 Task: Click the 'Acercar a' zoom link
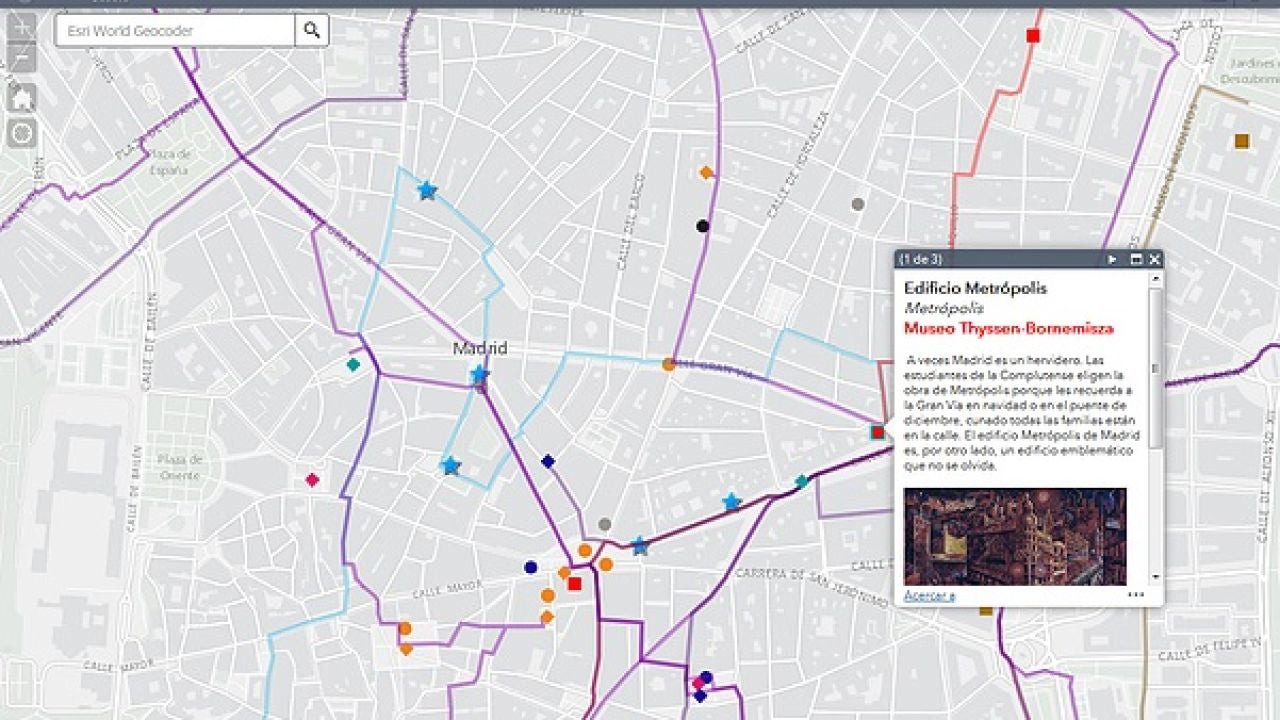(929, 596)
